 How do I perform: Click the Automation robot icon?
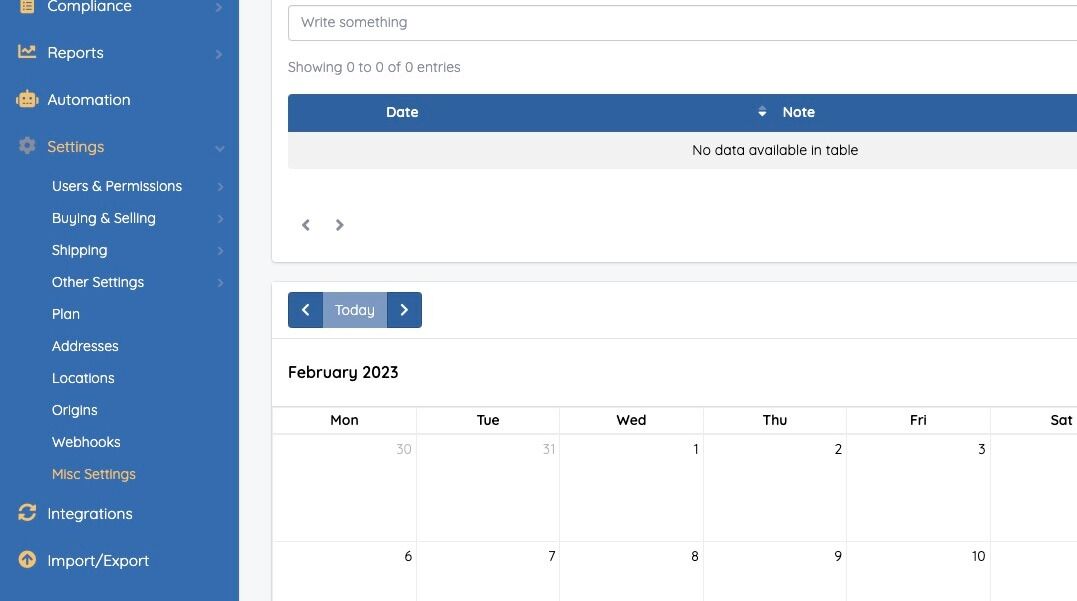coord(27,99)
